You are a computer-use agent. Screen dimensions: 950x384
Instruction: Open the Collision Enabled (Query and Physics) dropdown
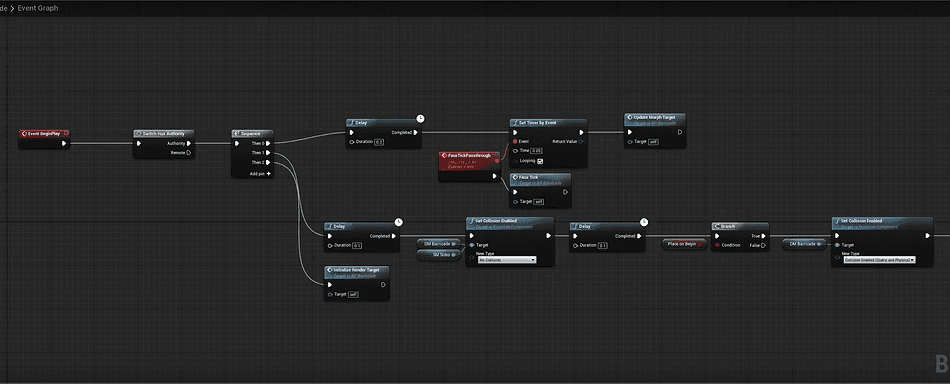[x=879, y=260]
